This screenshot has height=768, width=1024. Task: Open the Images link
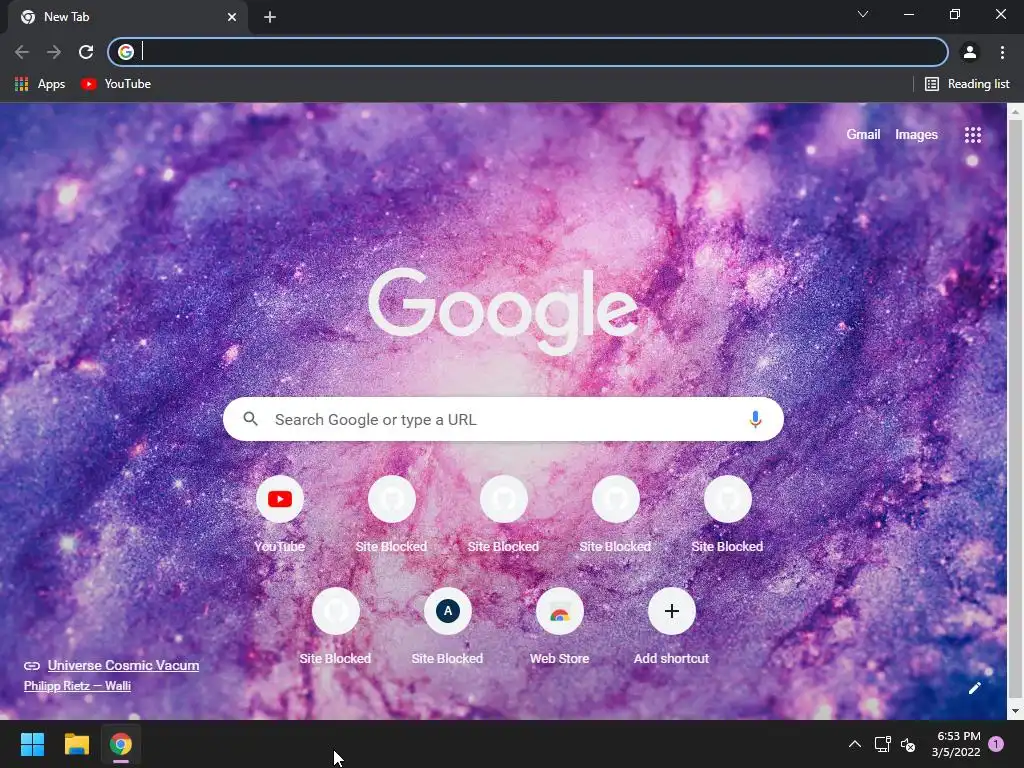916,135
